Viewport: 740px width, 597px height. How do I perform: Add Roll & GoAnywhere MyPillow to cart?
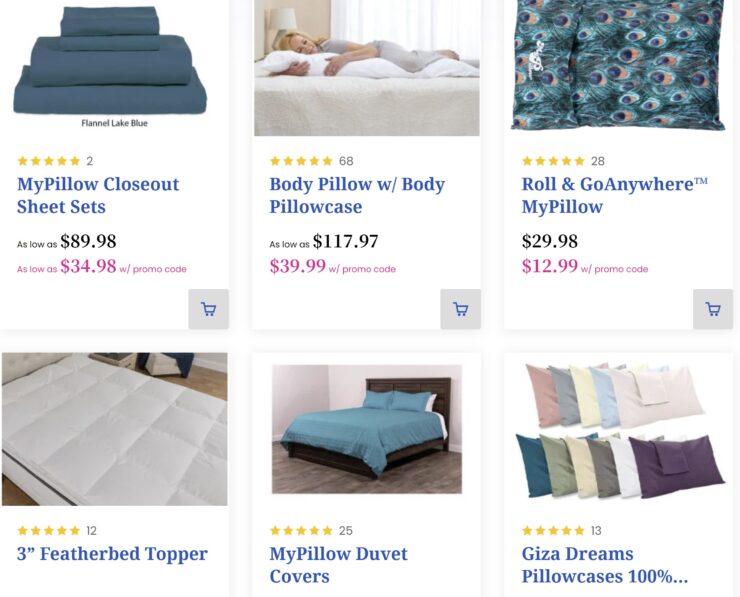[x=713, y=309]
